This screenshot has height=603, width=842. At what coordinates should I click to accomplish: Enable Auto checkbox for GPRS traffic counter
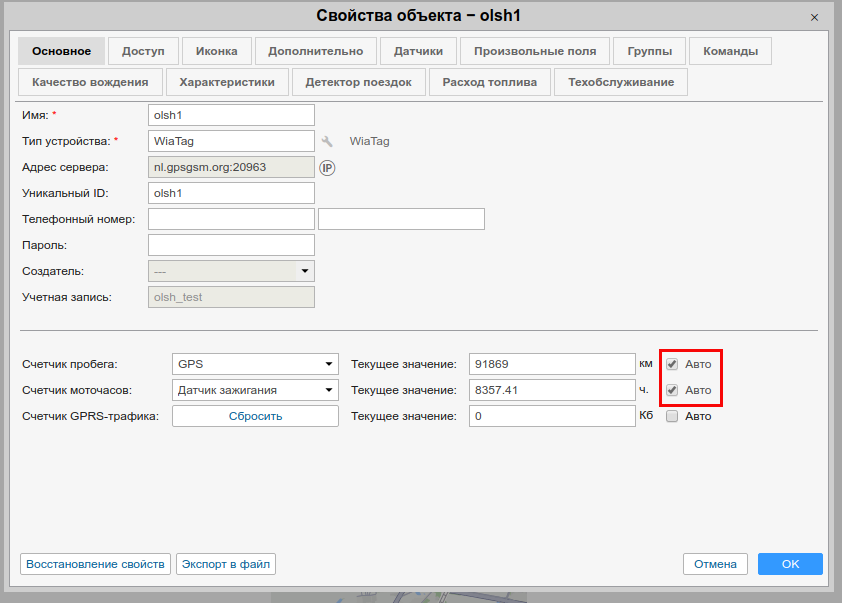click(x=673, y=416)
